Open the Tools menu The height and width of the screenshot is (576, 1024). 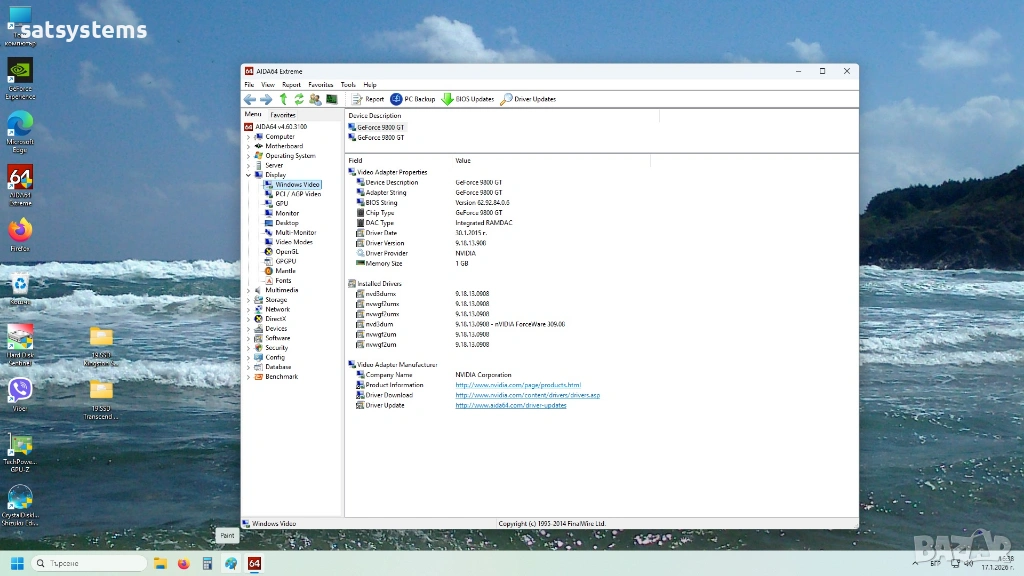[348, 85]
